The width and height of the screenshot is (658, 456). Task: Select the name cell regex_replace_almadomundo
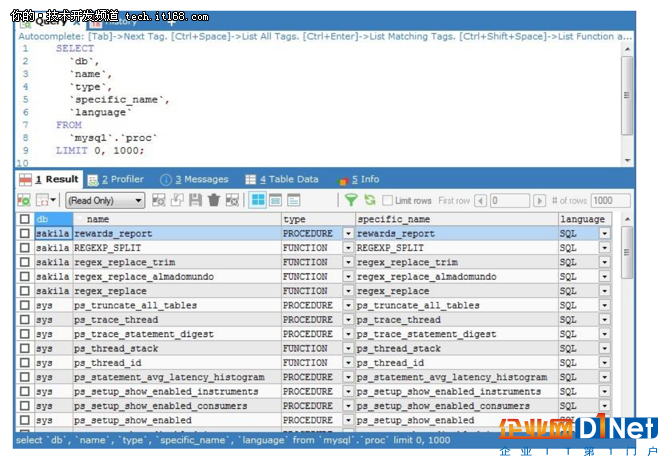[177, 276]
